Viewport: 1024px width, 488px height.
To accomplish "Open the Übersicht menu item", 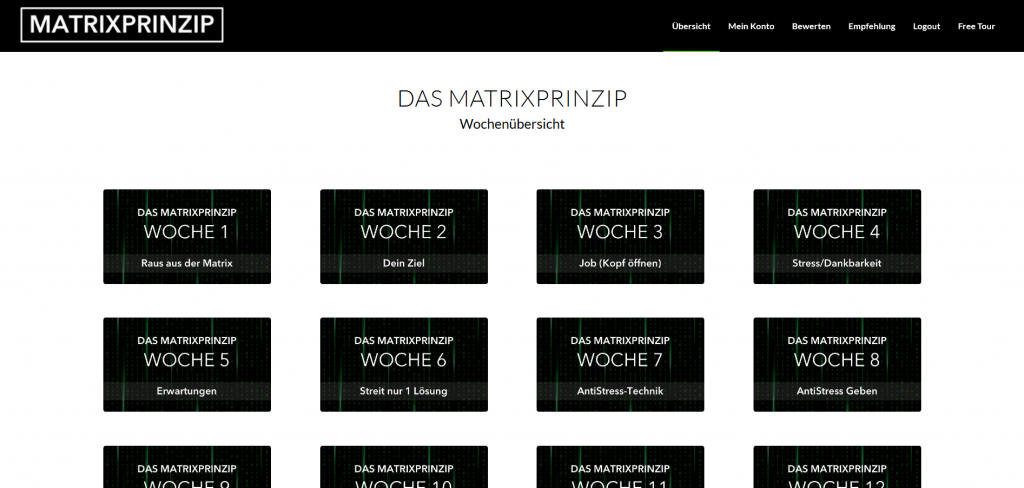I will [691, 26].
